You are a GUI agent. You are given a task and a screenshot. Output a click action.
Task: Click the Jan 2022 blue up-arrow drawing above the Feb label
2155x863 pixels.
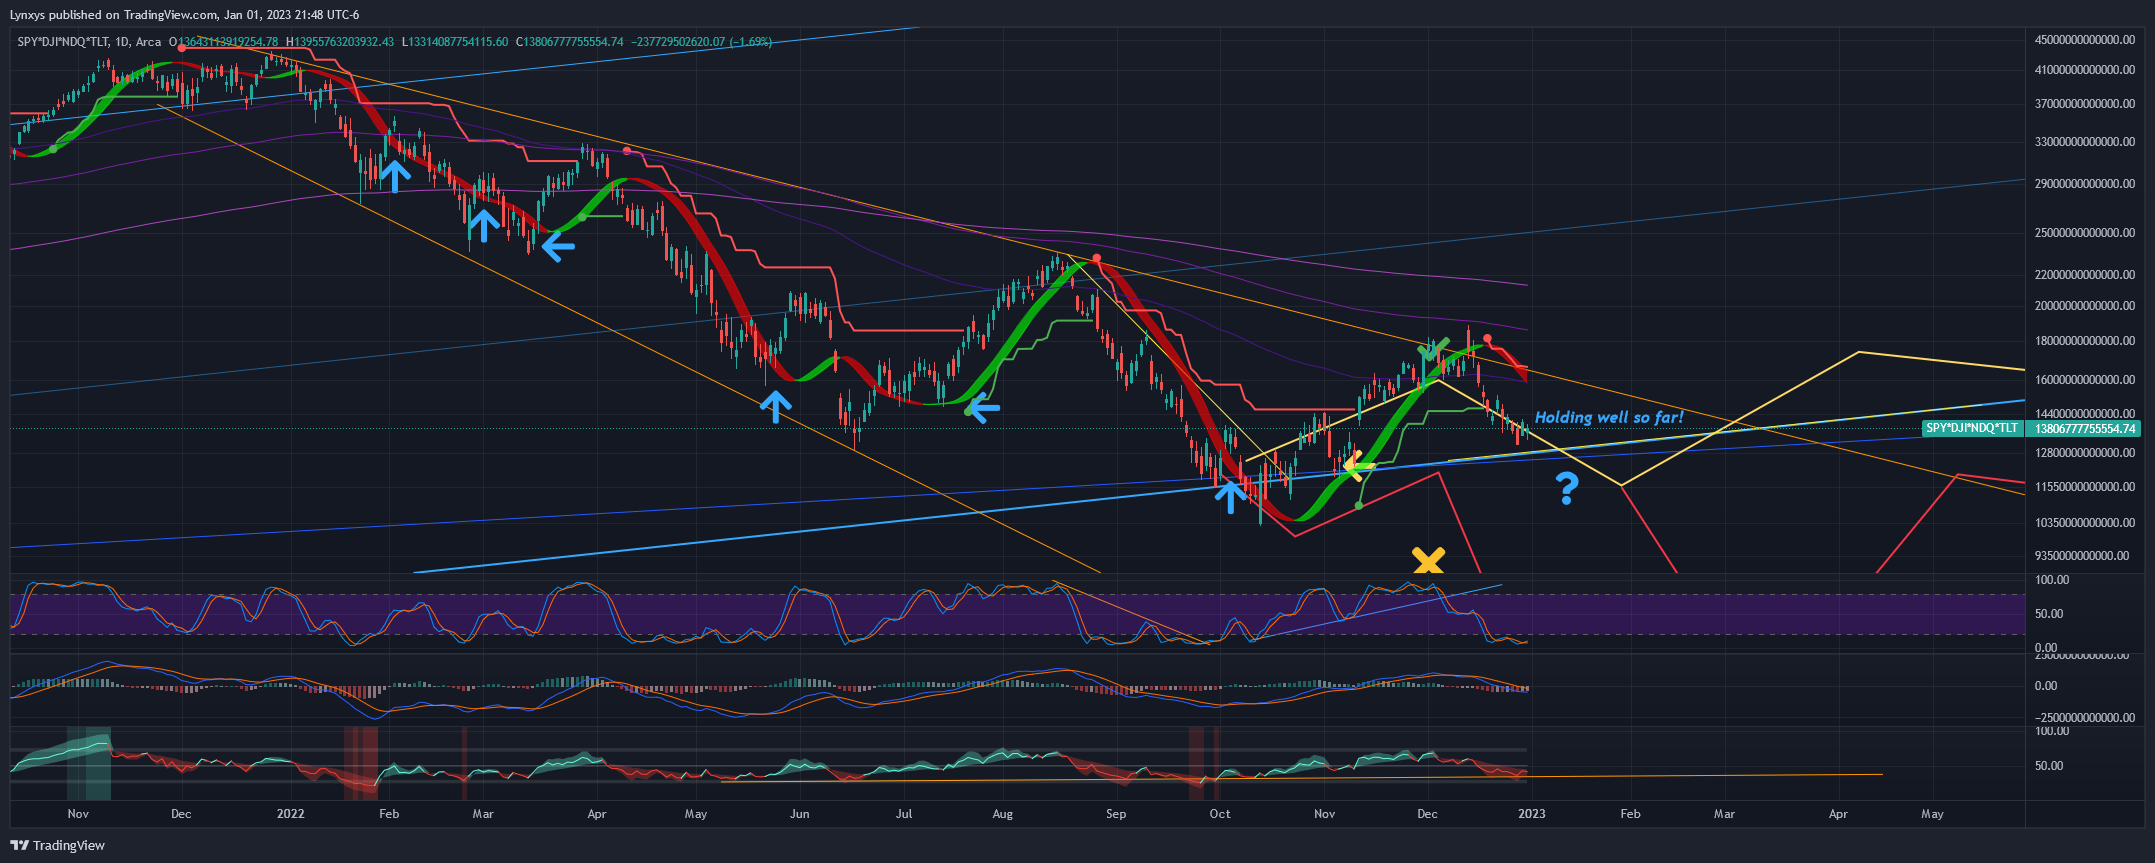(x=394, y=176)
